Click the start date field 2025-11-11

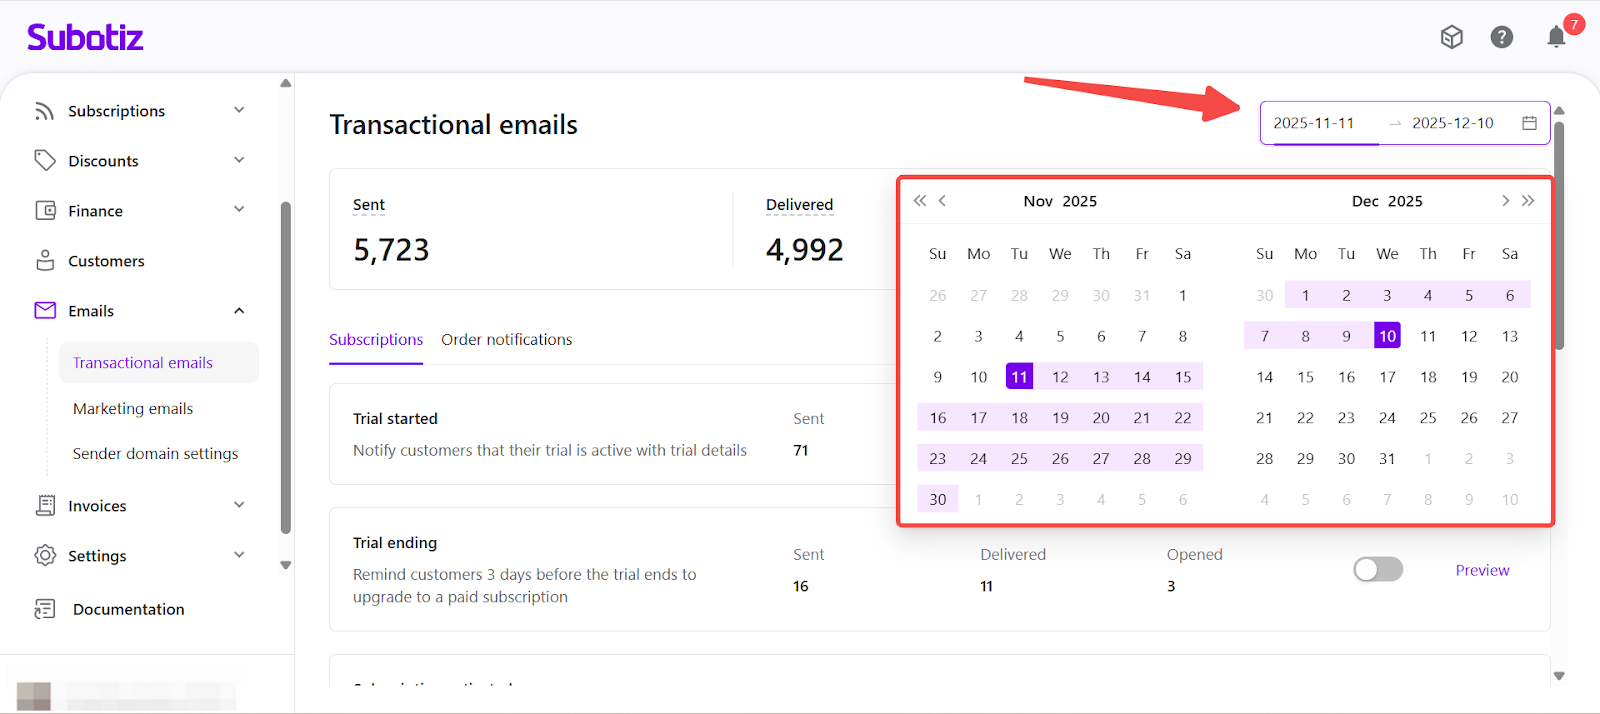[x=1313, y=123]
